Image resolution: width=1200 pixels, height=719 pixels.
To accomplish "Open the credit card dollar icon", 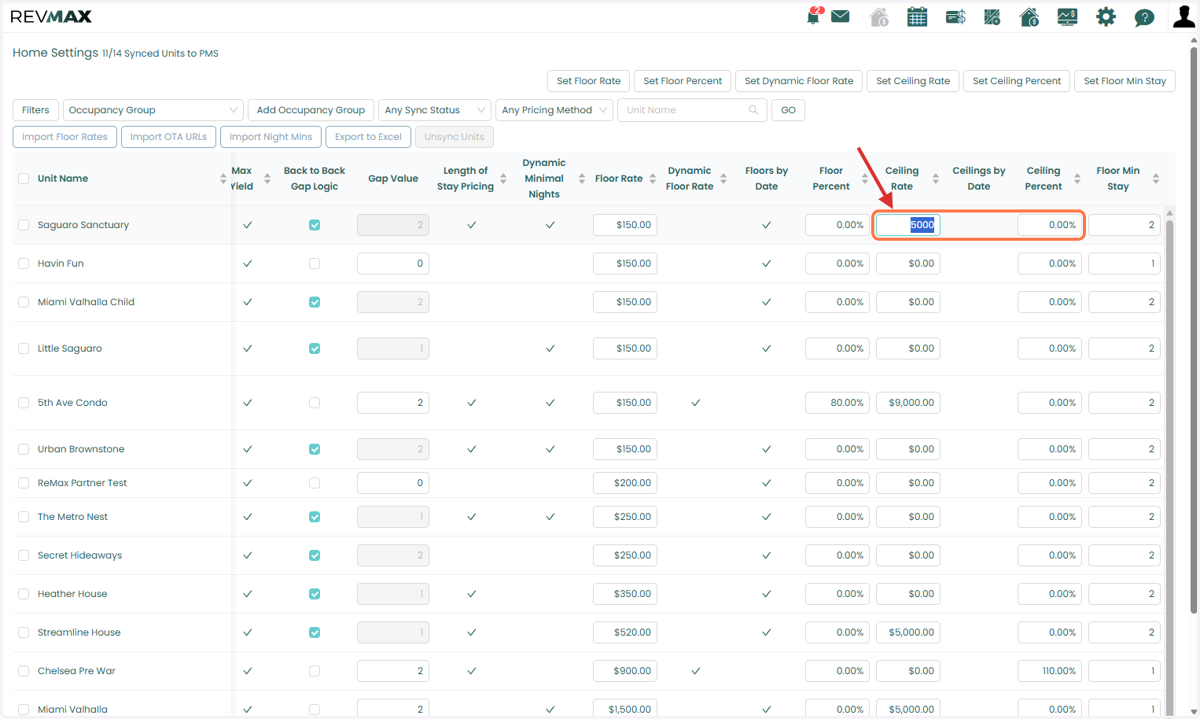I will [955, 17].
